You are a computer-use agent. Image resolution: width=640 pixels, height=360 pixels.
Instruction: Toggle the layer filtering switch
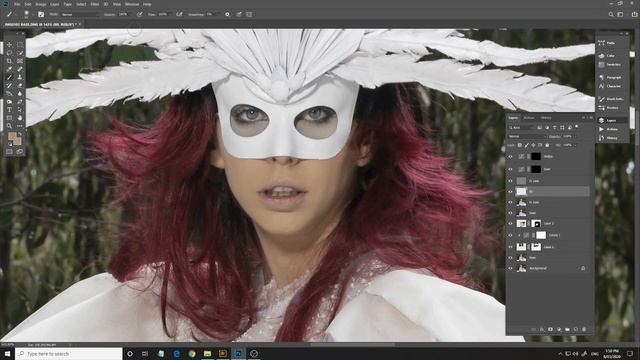pyautogui.click(x=577, y=127)
